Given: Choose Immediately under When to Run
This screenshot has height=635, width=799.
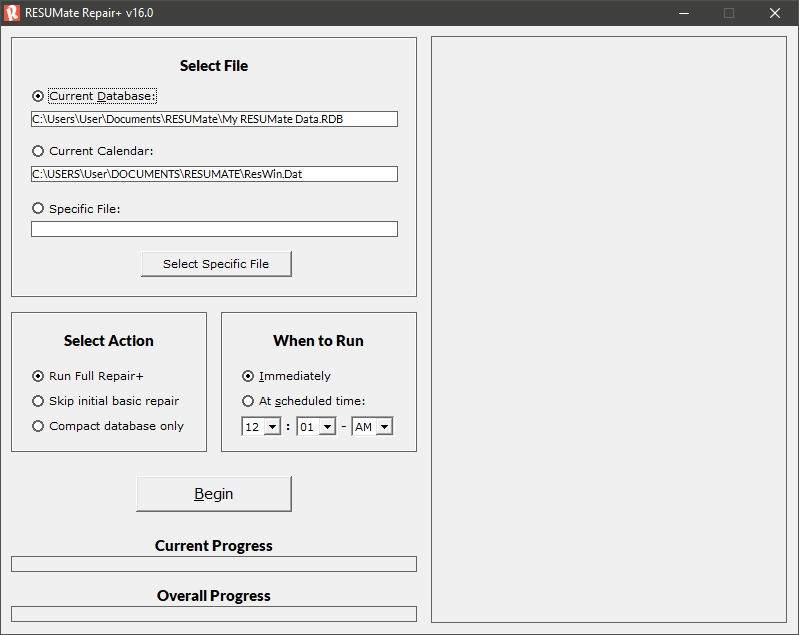Looking at the screenshot, I should coord(248,376).
